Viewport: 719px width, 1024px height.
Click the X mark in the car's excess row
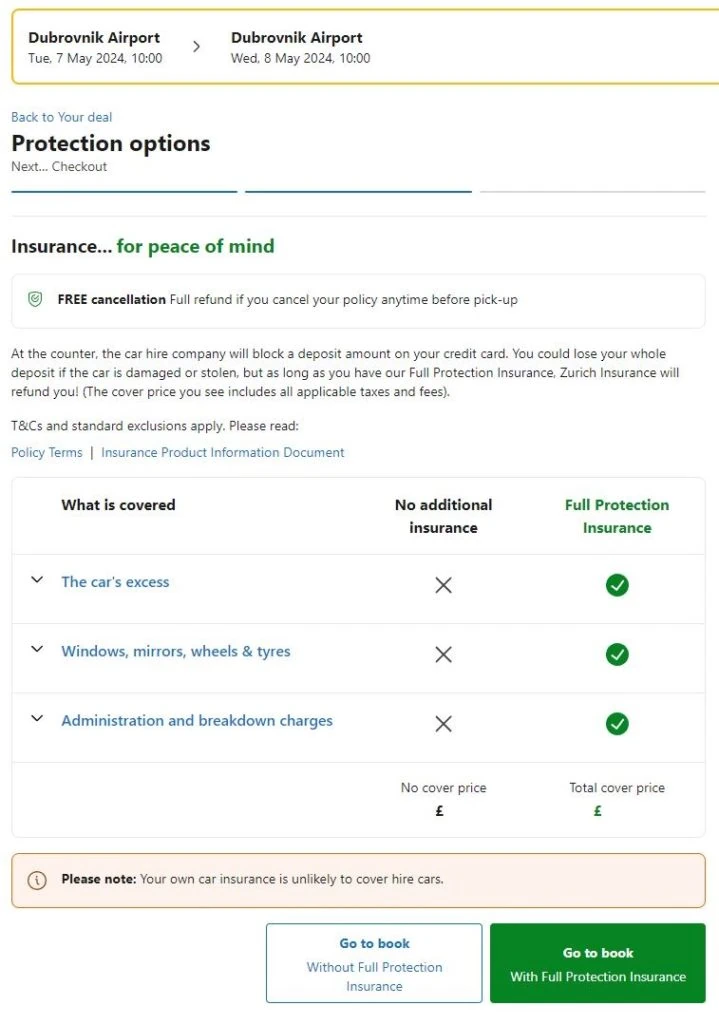pyautogui.click(x=443, y=585)
